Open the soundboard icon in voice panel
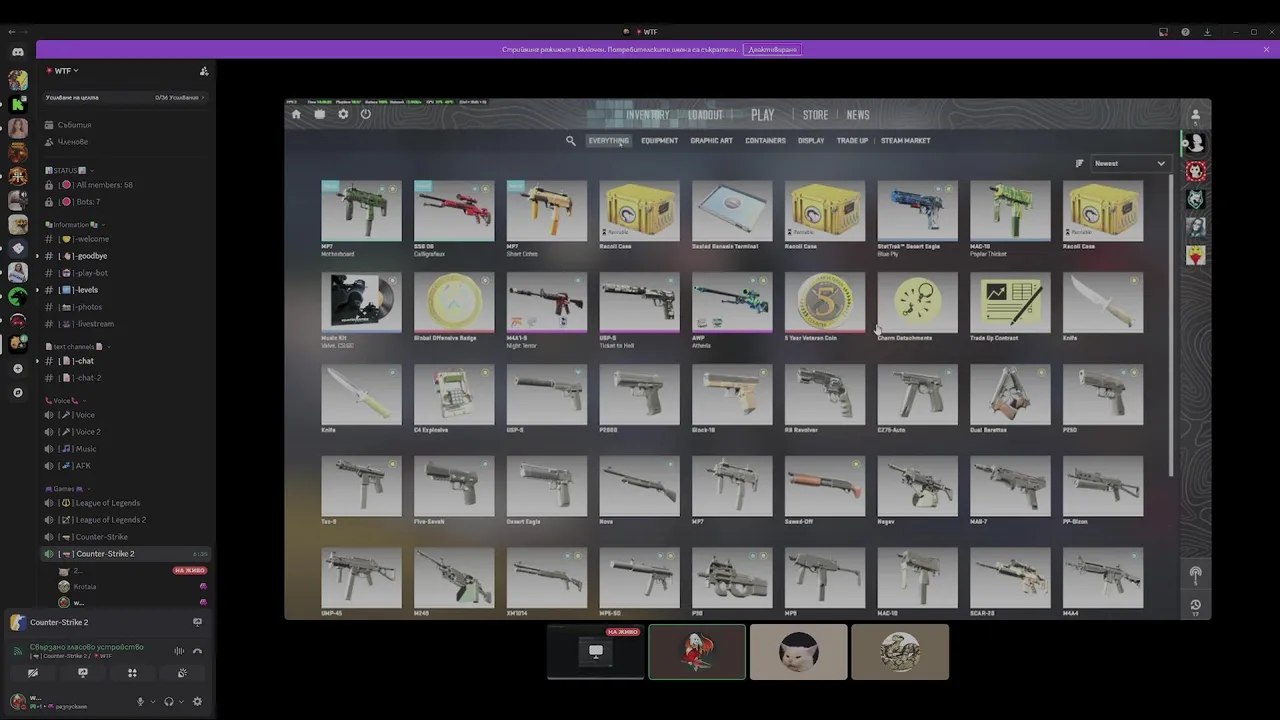The width and height of the screenshot is (1280, 720). (x=182, y=673)
